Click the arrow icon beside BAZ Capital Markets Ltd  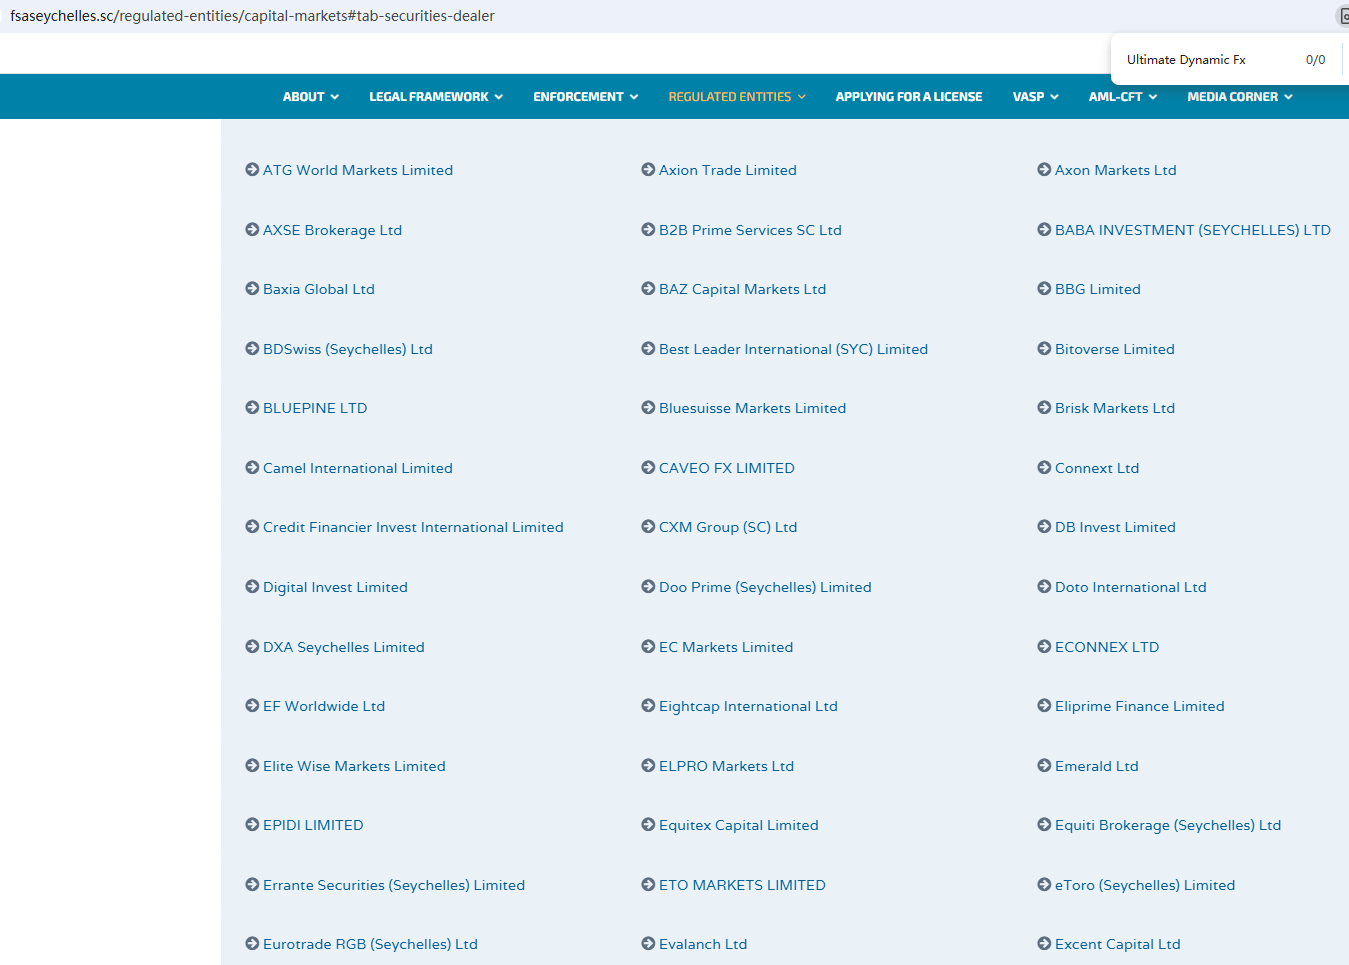[x=648, y=289]
